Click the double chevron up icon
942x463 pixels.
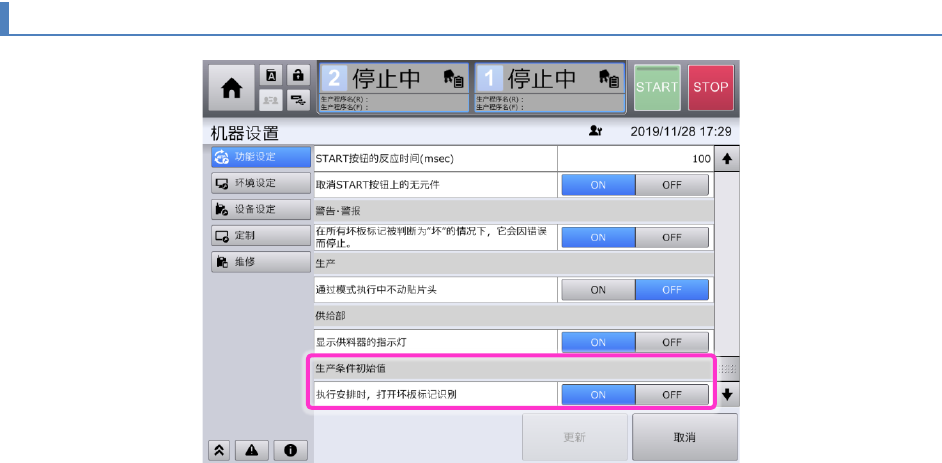220,450
